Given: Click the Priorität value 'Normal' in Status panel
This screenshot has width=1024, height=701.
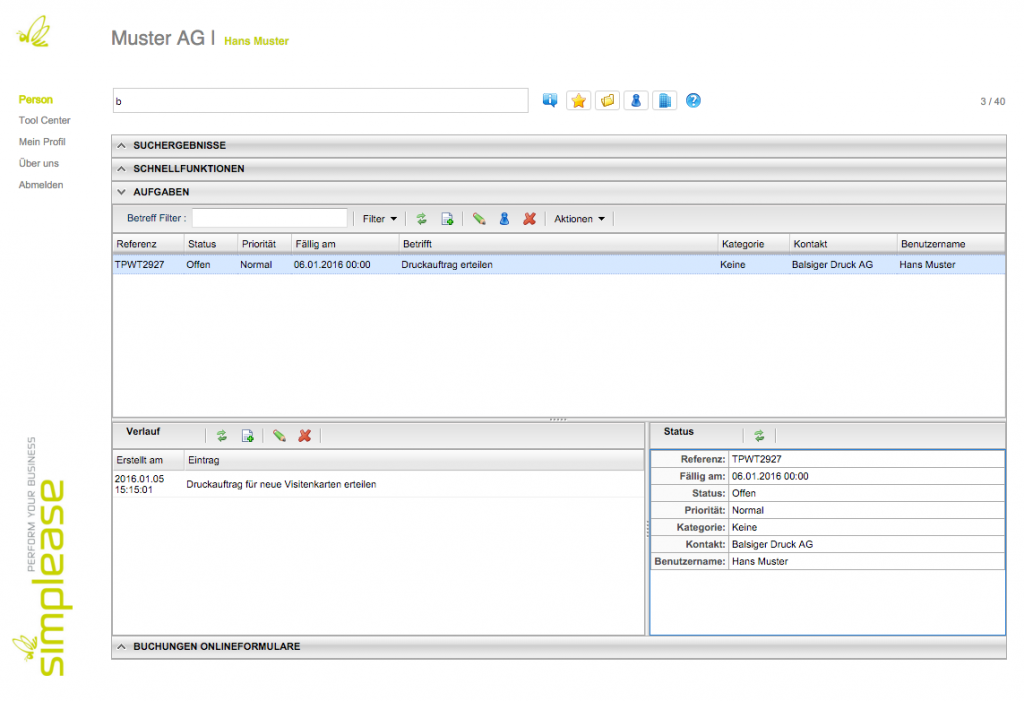Looking at the screenshot, I should pyautogui.click(x=748, y=510).
